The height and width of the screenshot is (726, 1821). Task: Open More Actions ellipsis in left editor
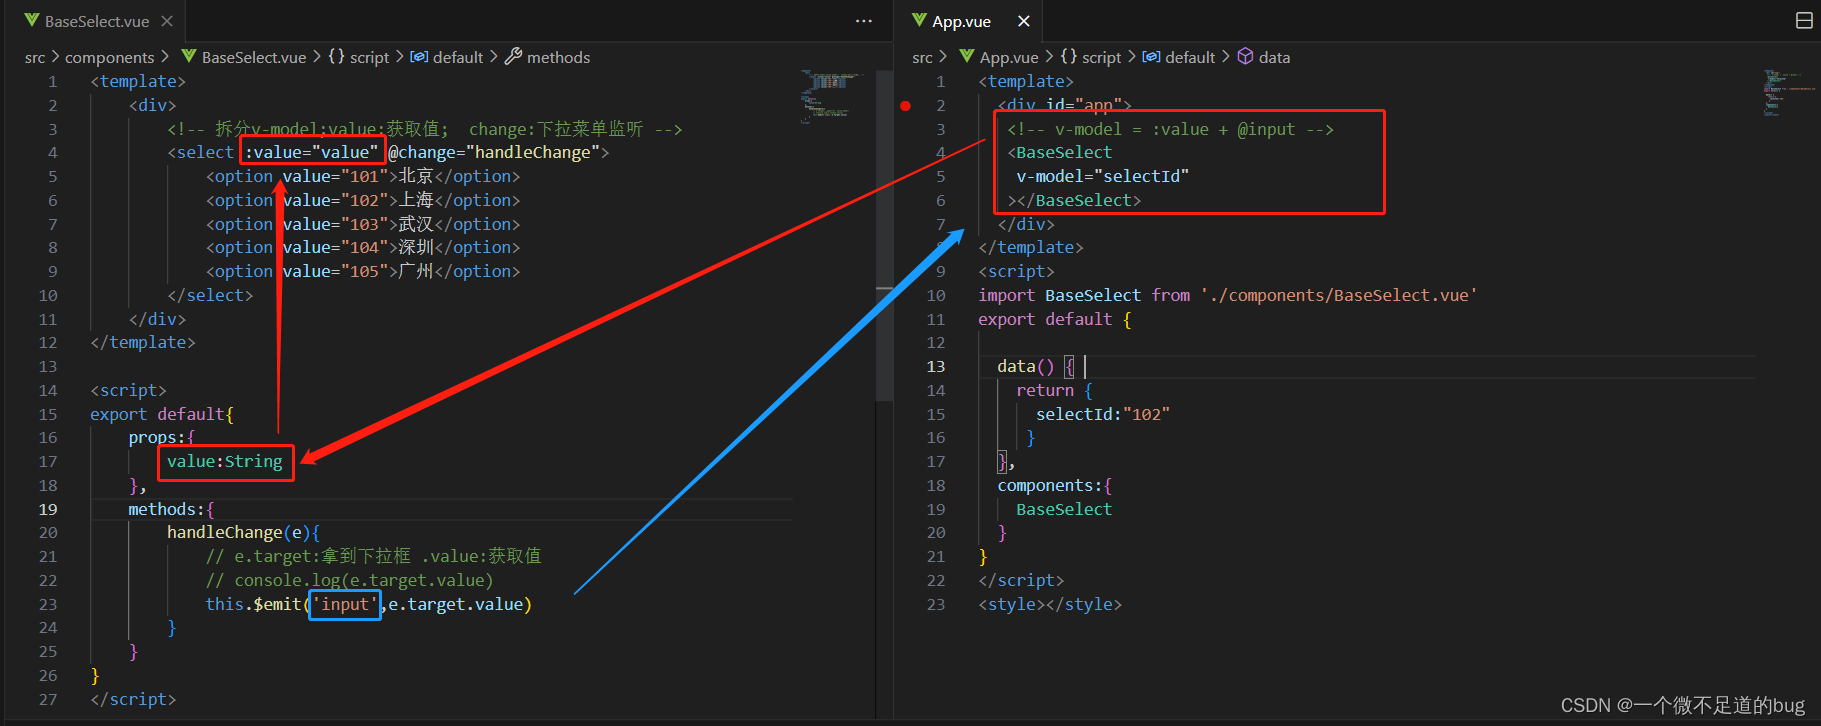(x=864, y=21)
